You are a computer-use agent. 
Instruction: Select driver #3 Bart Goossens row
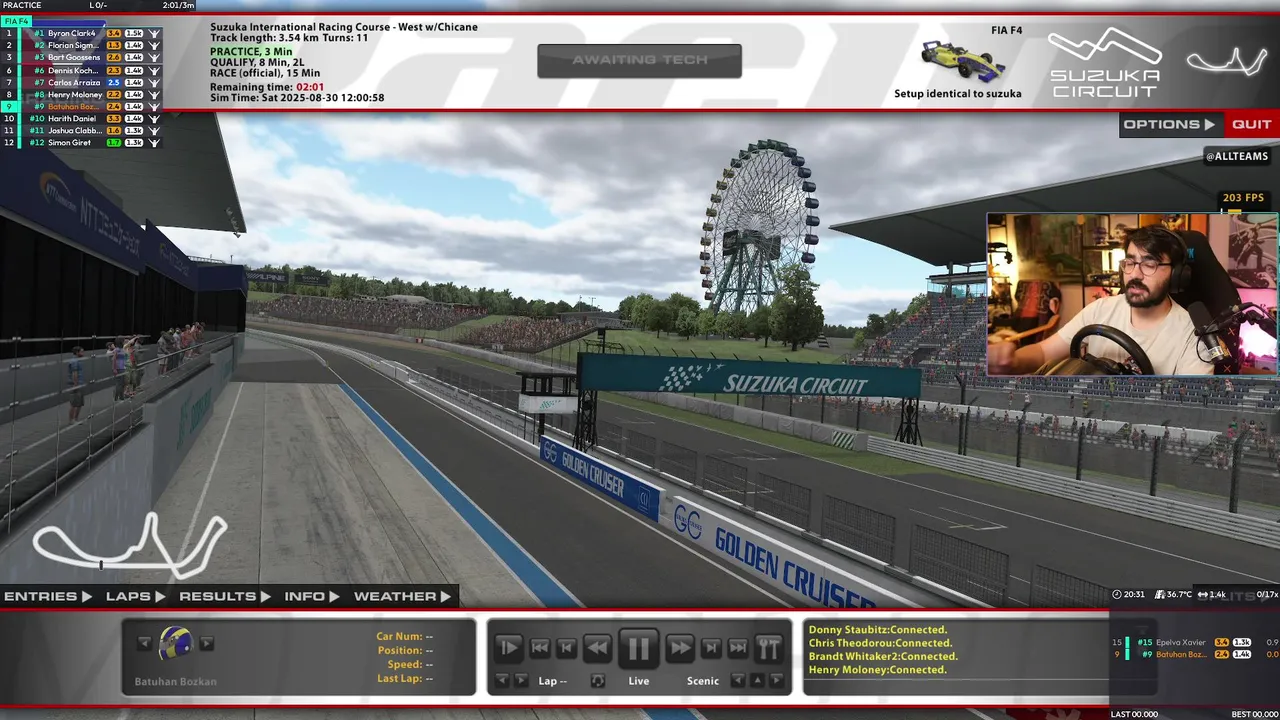(81, 57)
